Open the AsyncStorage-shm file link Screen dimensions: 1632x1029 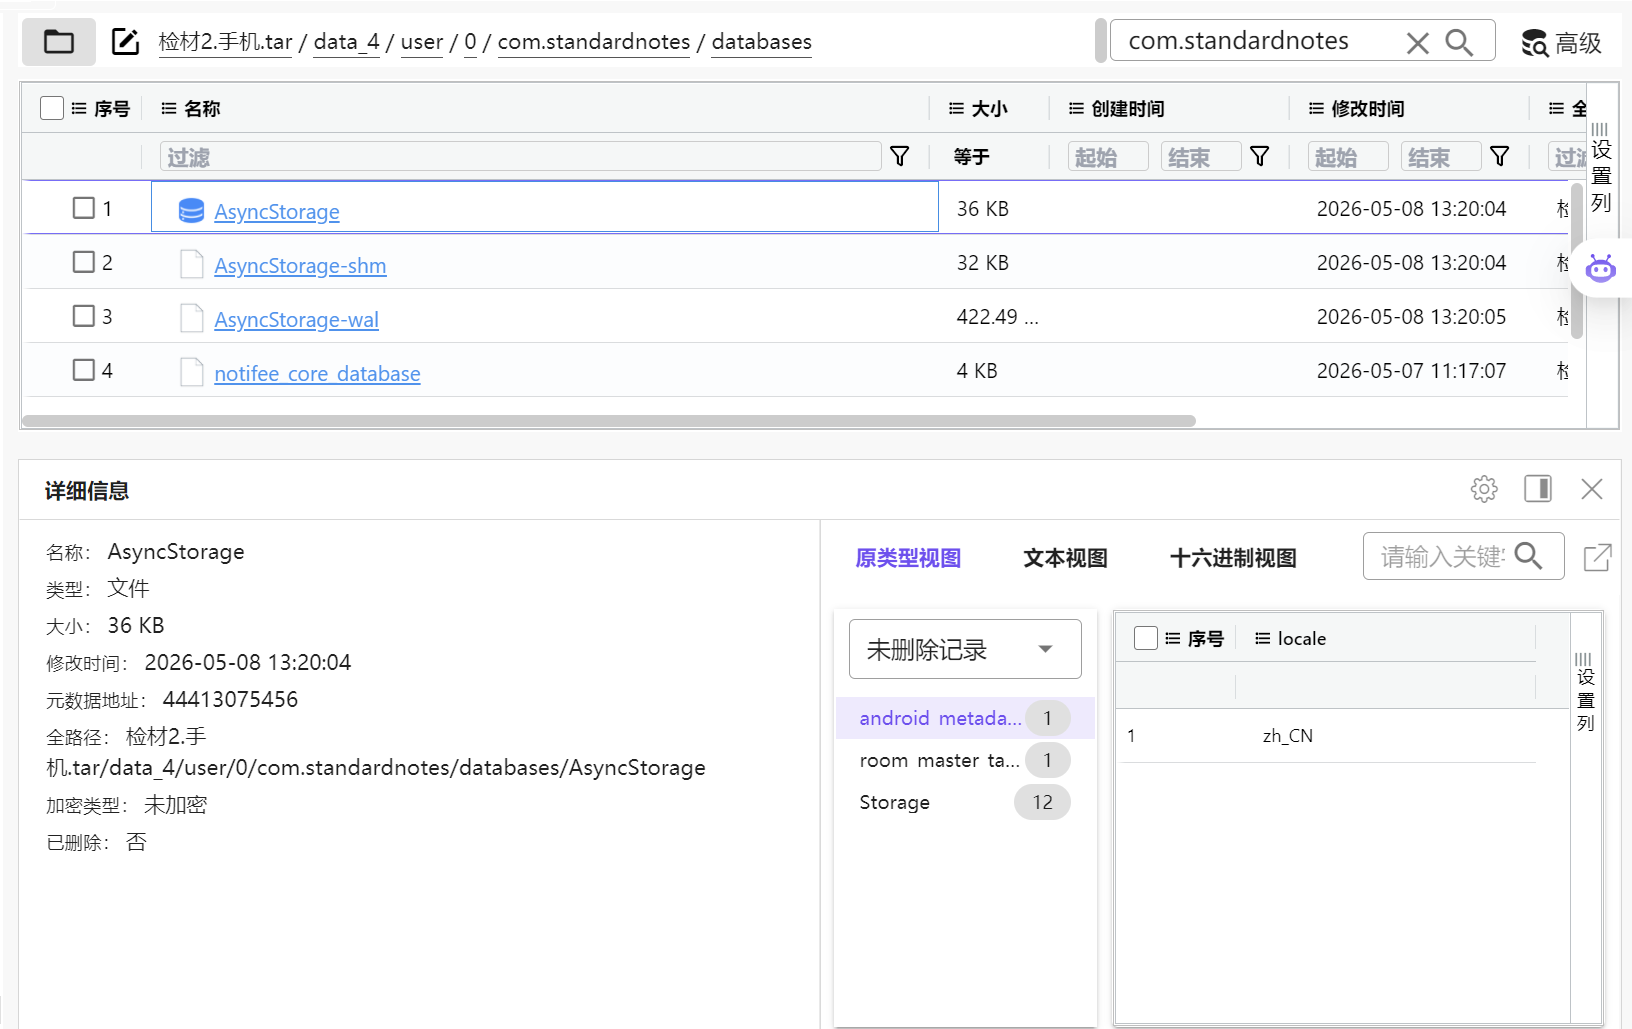tap(300, 266)
